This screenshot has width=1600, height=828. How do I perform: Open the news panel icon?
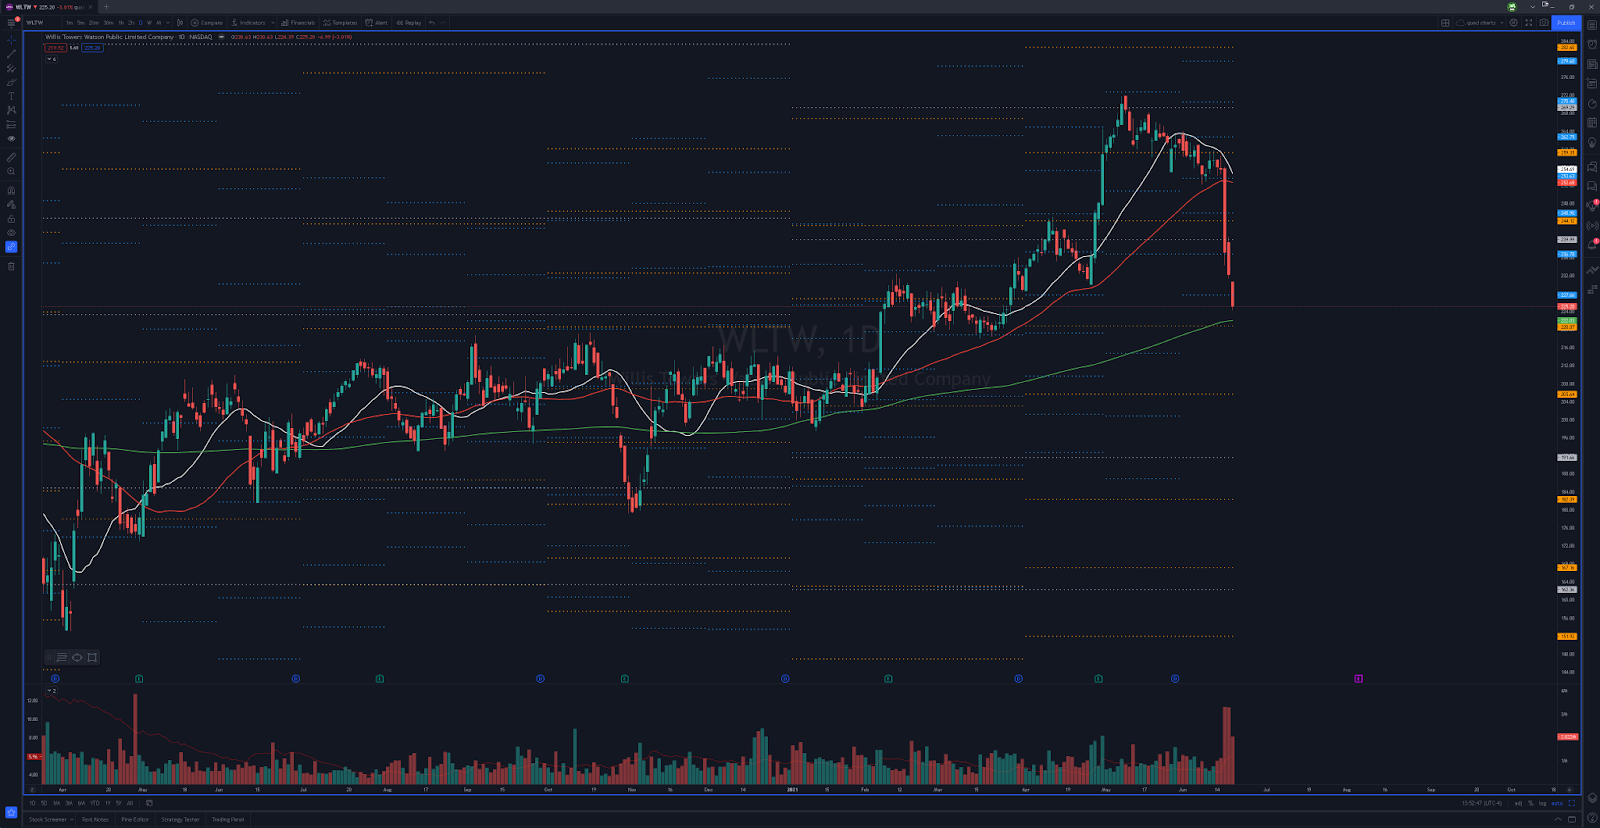(1592, 64)
